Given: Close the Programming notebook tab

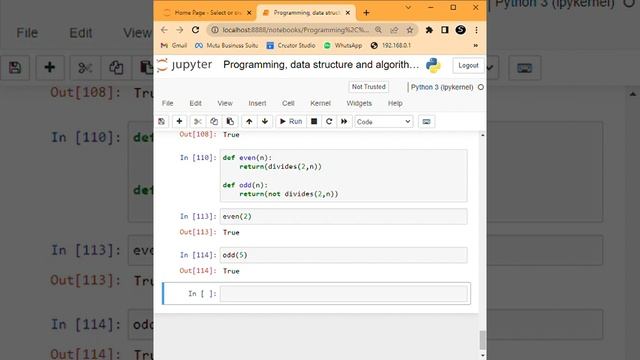Looking at the screenshot, I should pyautogui.click(x=348, y=13).
